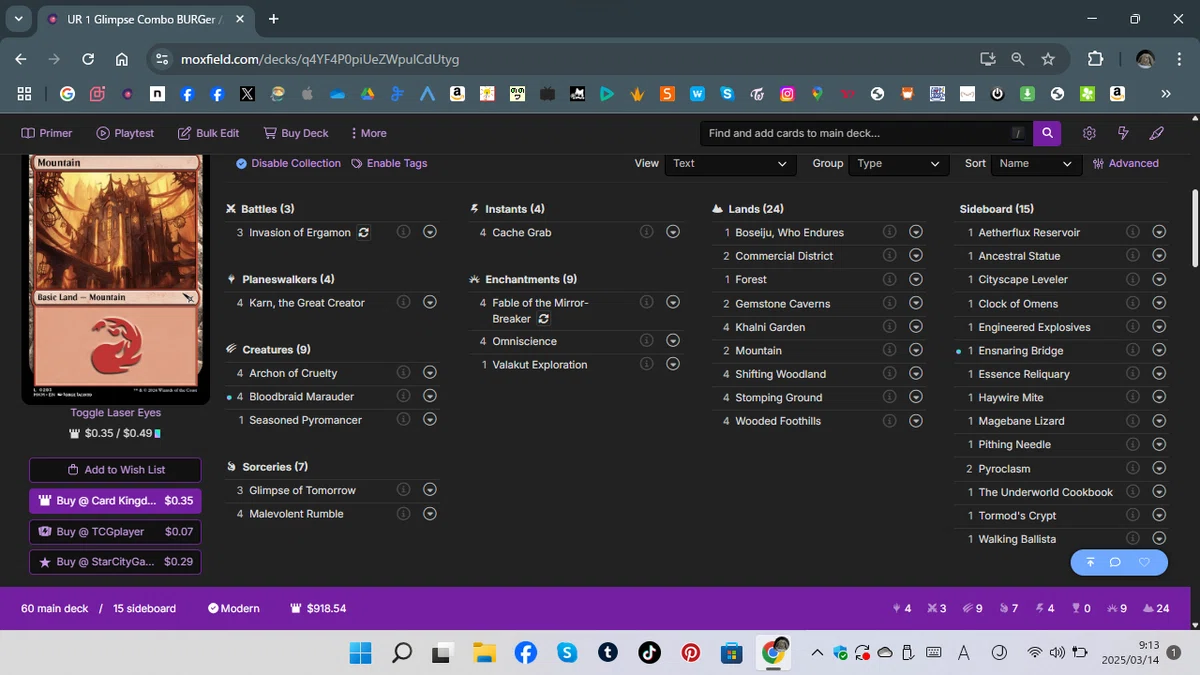Open the Buy Deck menu
The image size is (1200, 675).
(296, 133)
